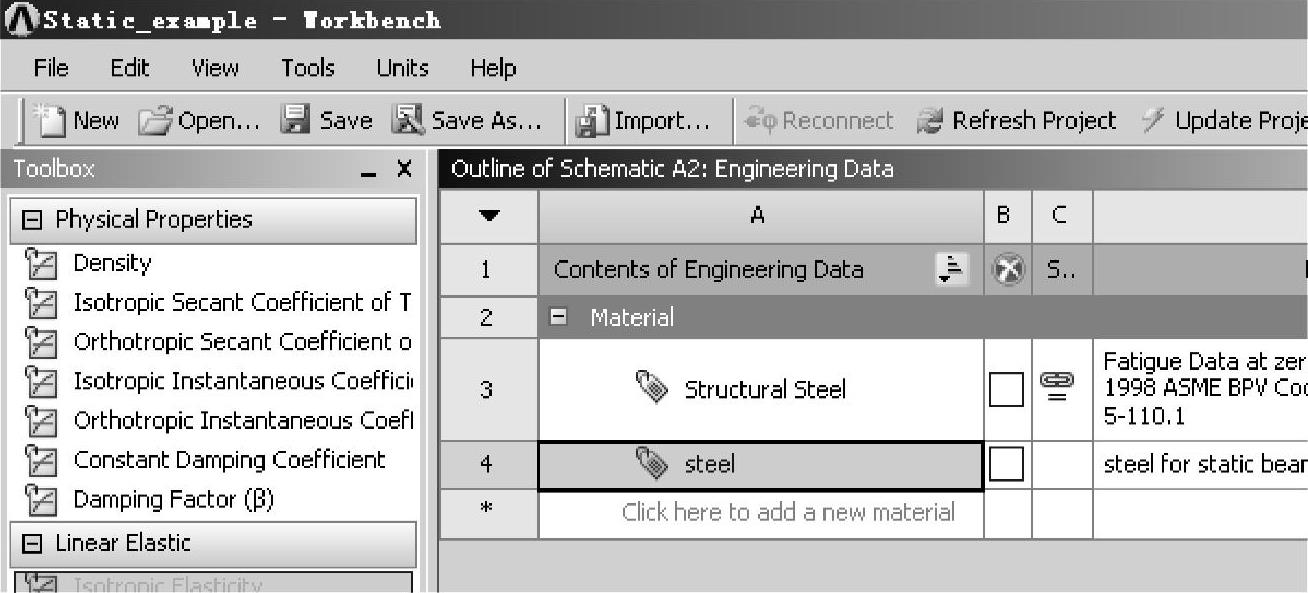1308x593 pixels.
Task: Select the Density property icon in Toolbox
Action: coord(41,264)
